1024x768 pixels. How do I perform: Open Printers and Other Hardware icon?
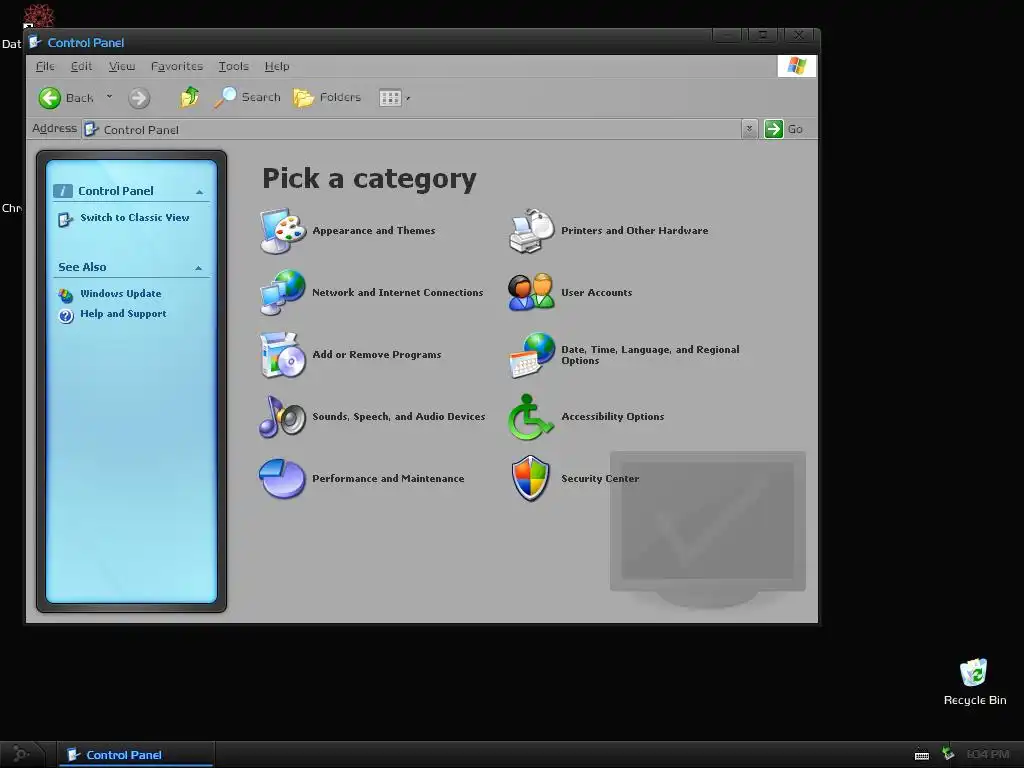(532, 231)
